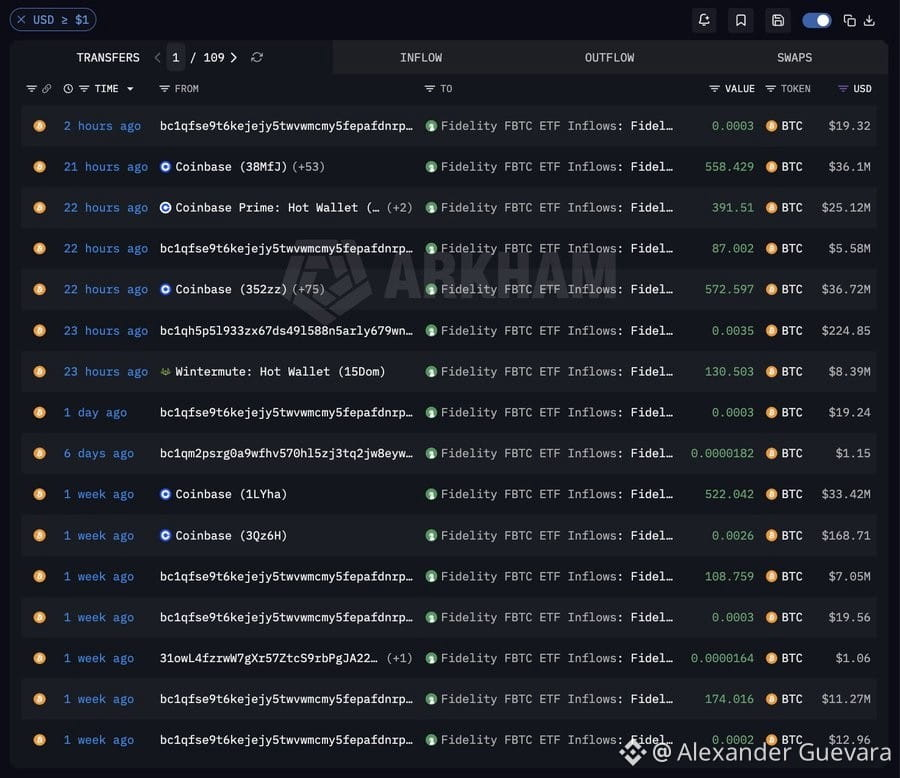The height and width of the screenshot is (778, 900).
Task: Click the USD amount $19.56
Action: [849, 617]
